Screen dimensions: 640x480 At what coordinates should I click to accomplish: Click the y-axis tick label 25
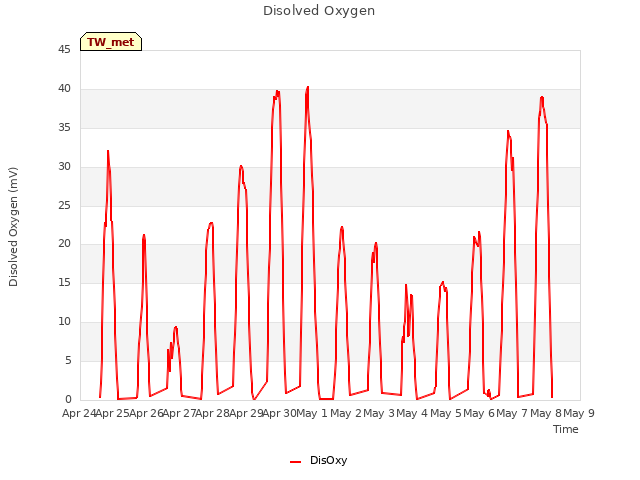click(x=64, y=205)
